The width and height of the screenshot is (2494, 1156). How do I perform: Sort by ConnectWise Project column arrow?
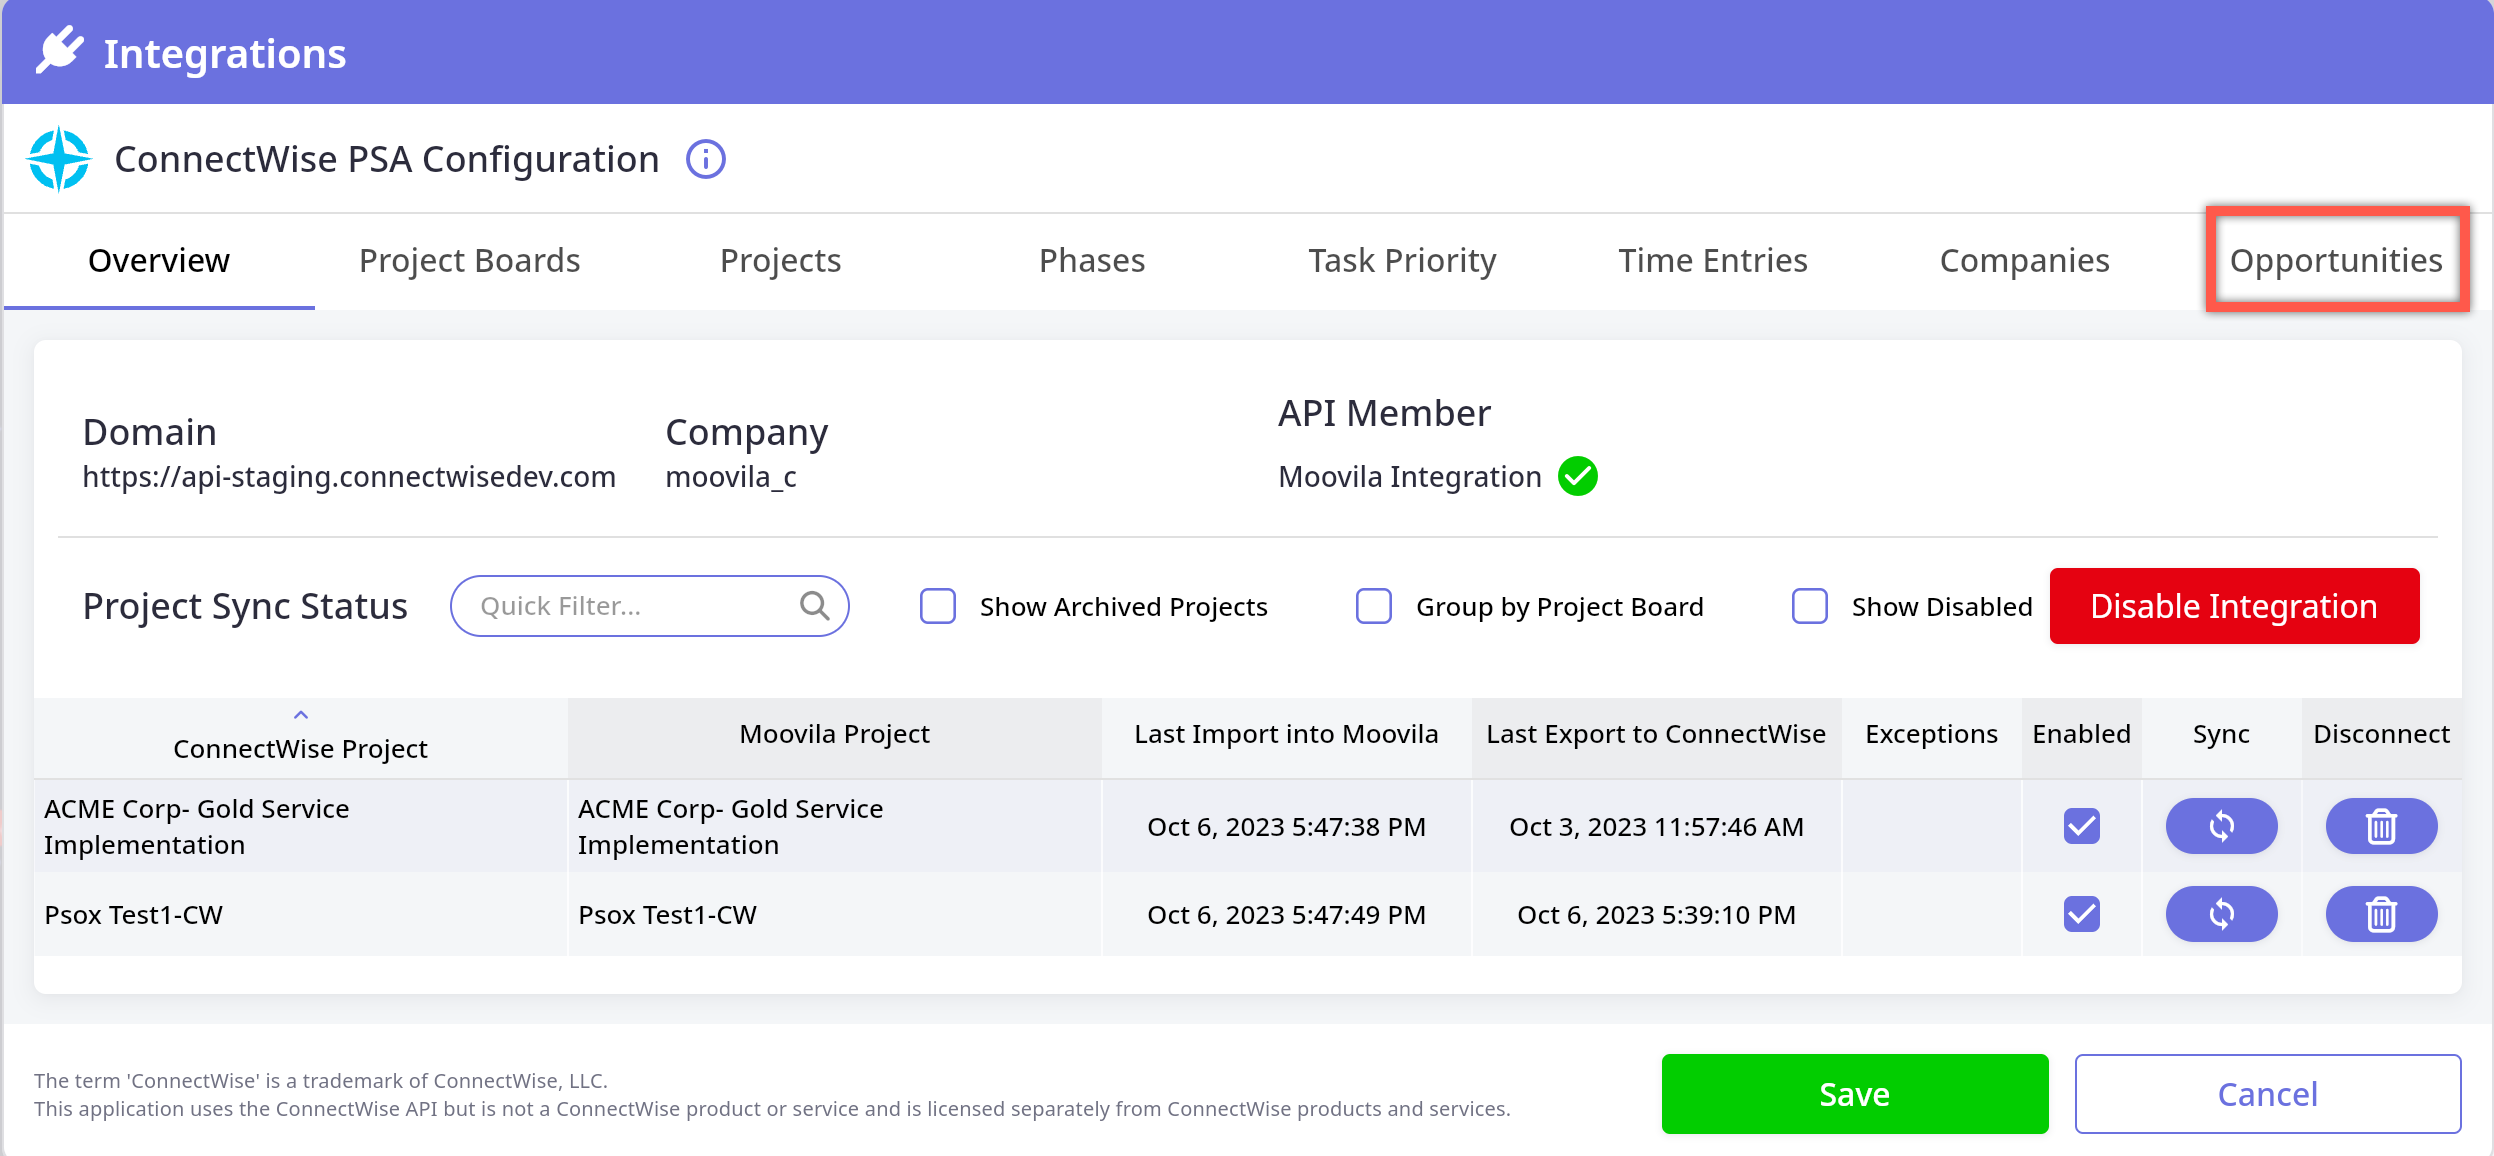(x=300, y=716)
